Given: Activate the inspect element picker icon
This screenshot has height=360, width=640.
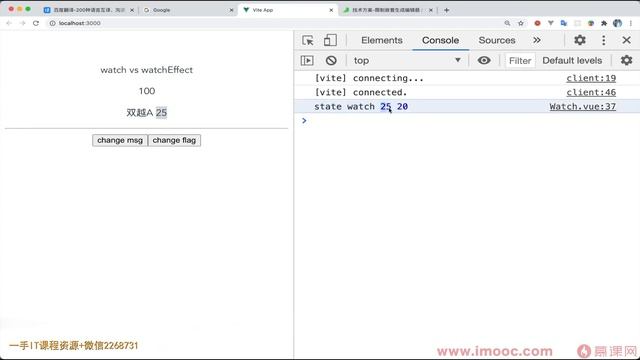Looking at the screenshot, I should coord(308,40).
